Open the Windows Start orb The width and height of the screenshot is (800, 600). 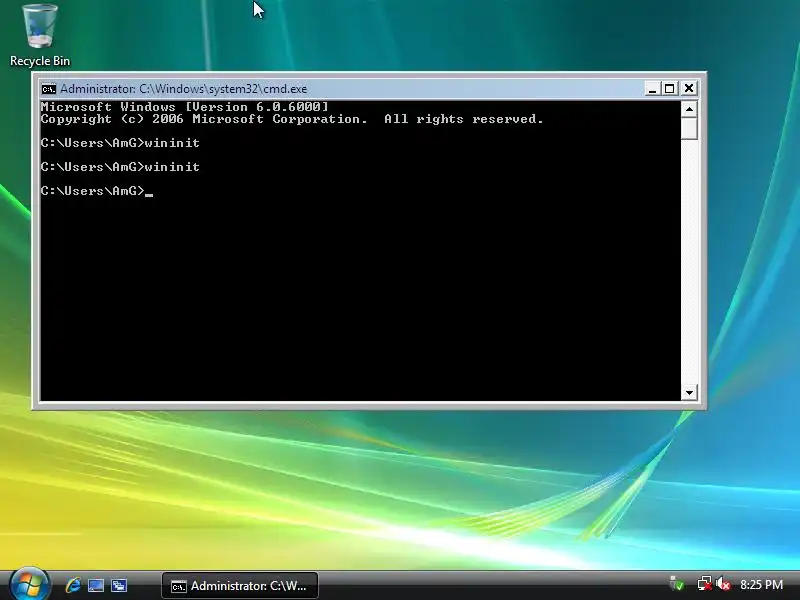coord(29,584)
